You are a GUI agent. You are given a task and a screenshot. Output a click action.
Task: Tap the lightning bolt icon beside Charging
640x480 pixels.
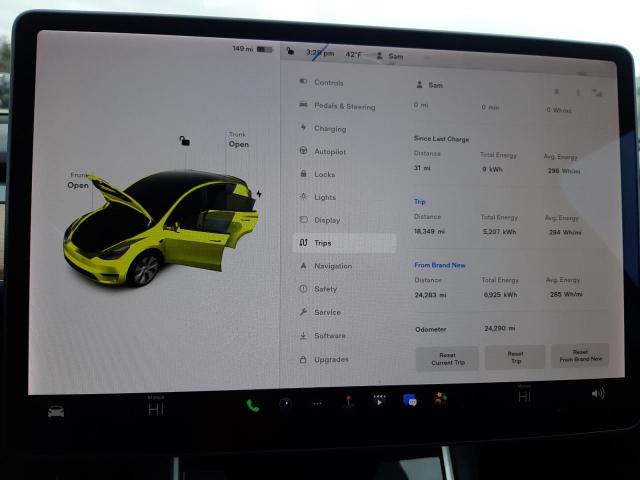click(x=303, y=127)
